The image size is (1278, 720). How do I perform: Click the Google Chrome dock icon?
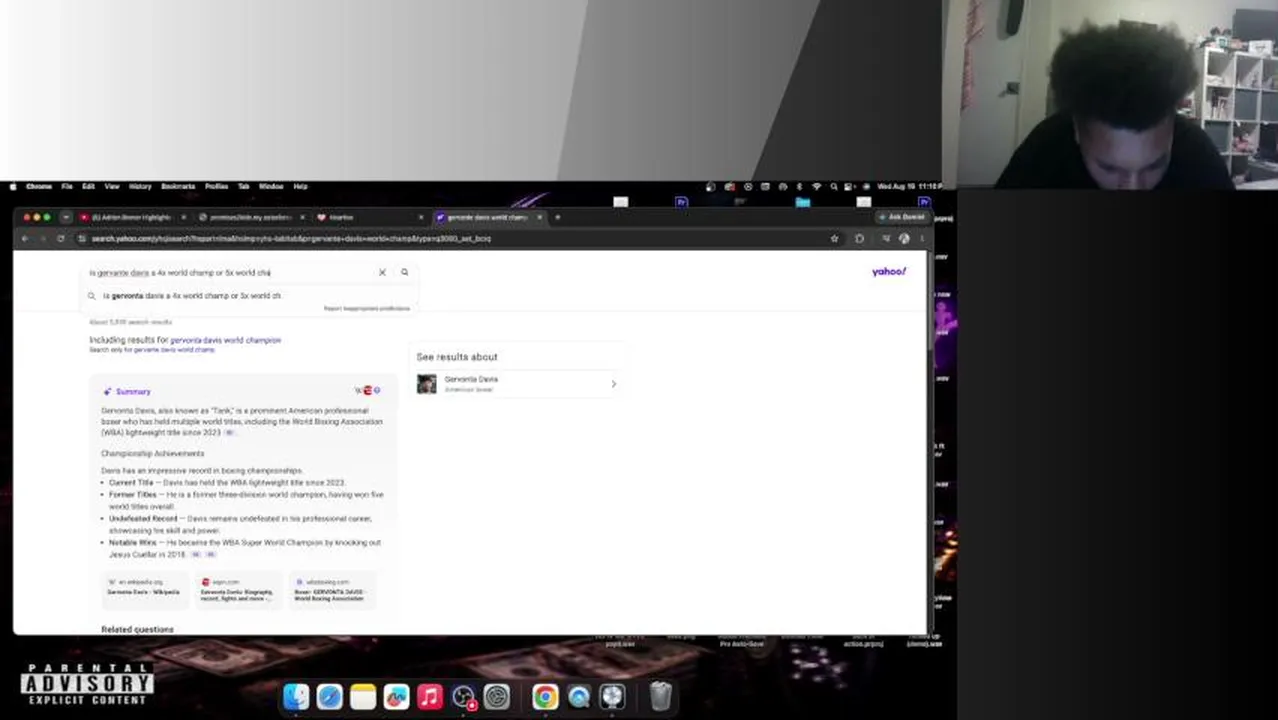tap(545, 696)
